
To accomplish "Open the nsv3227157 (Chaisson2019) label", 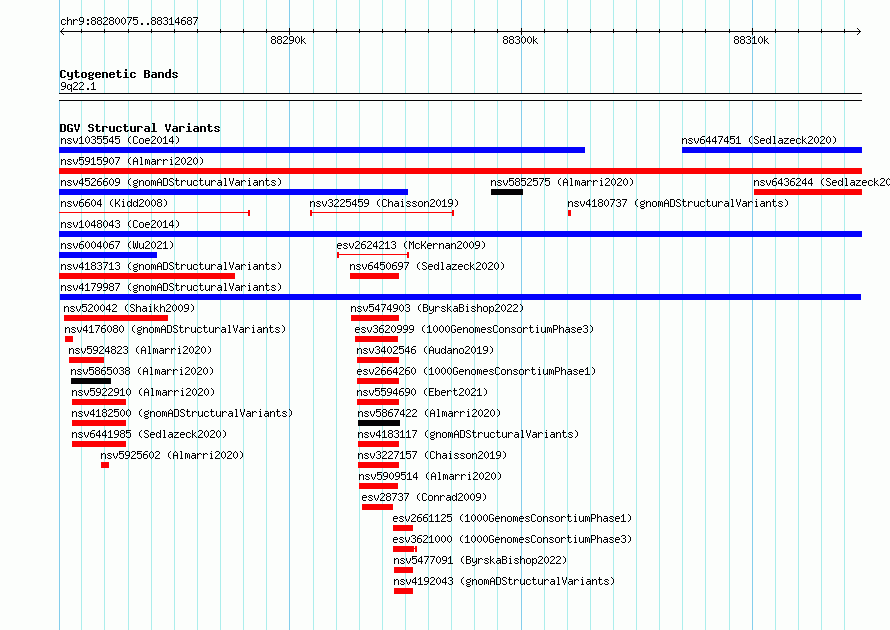I will pos(433,455).
